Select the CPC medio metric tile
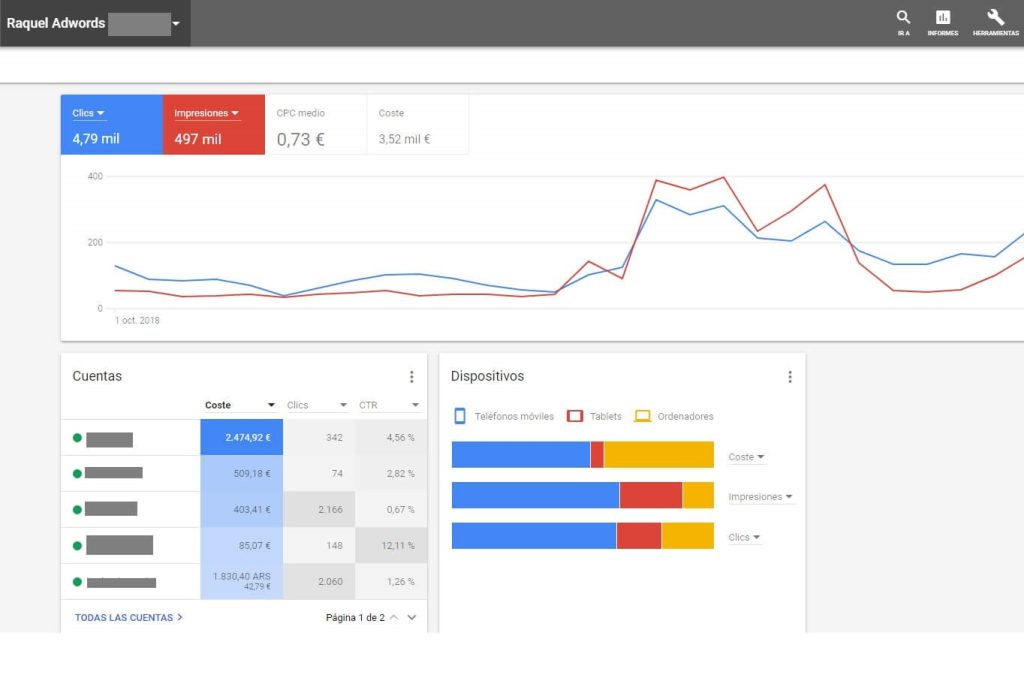 point(315,126)
